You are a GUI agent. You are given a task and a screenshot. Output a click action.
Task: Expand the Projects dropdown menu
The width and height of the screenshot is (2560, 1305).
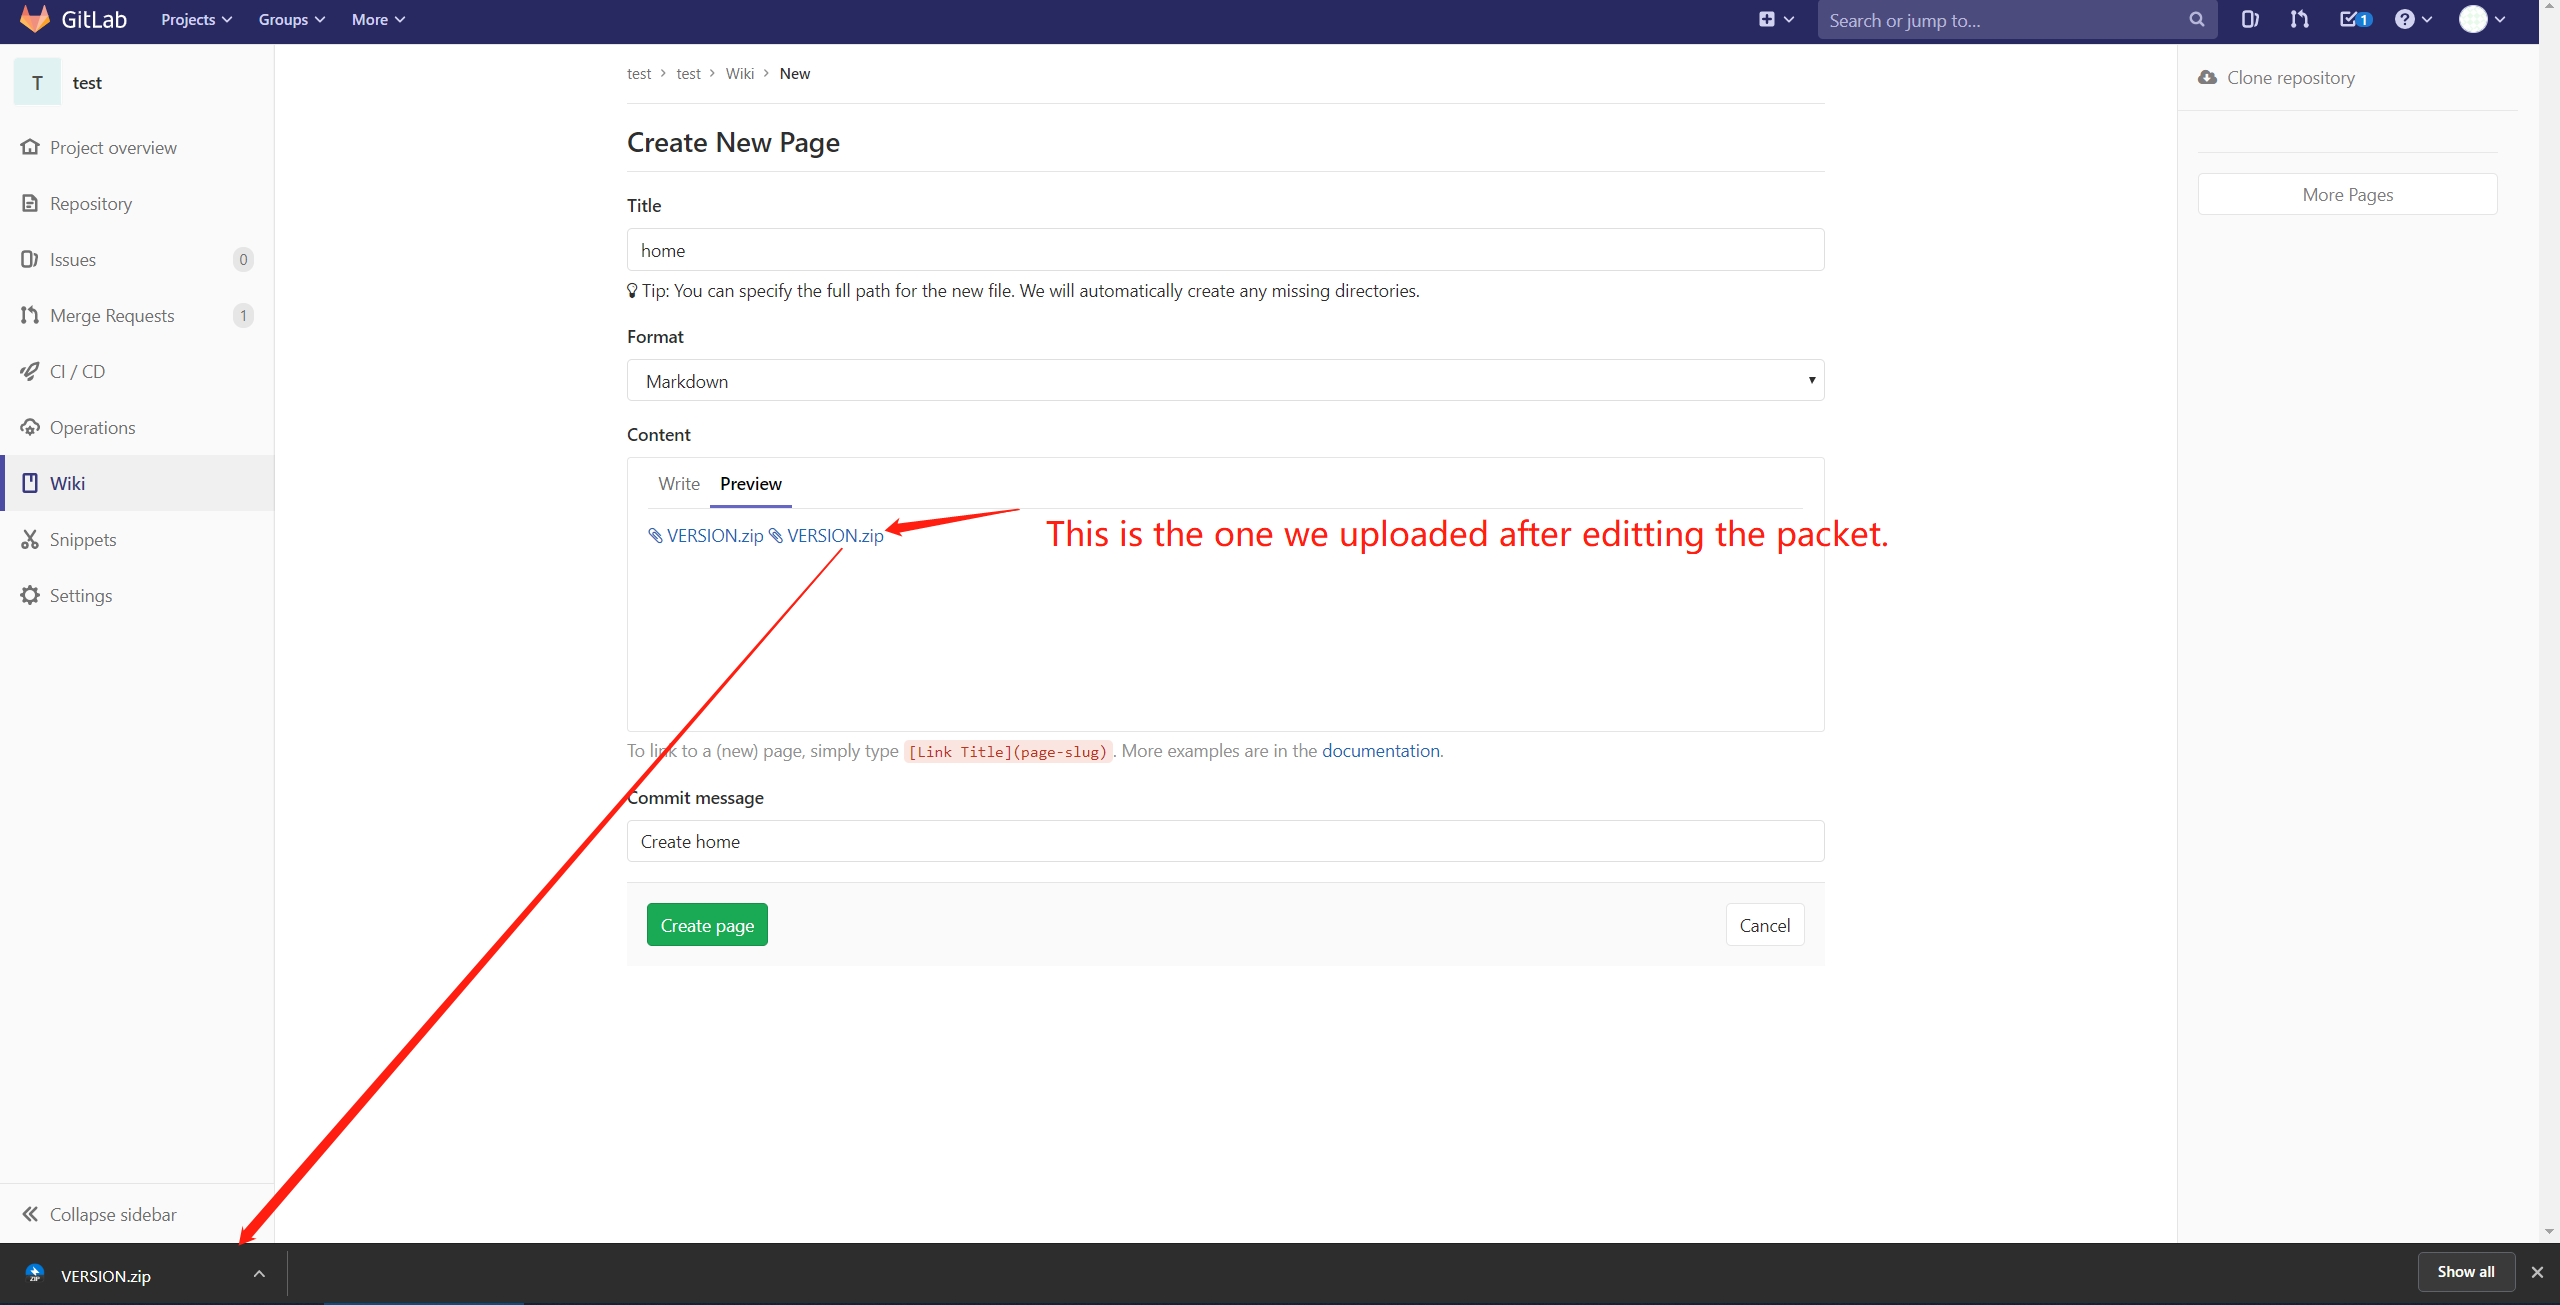click(x=196, y=20)
